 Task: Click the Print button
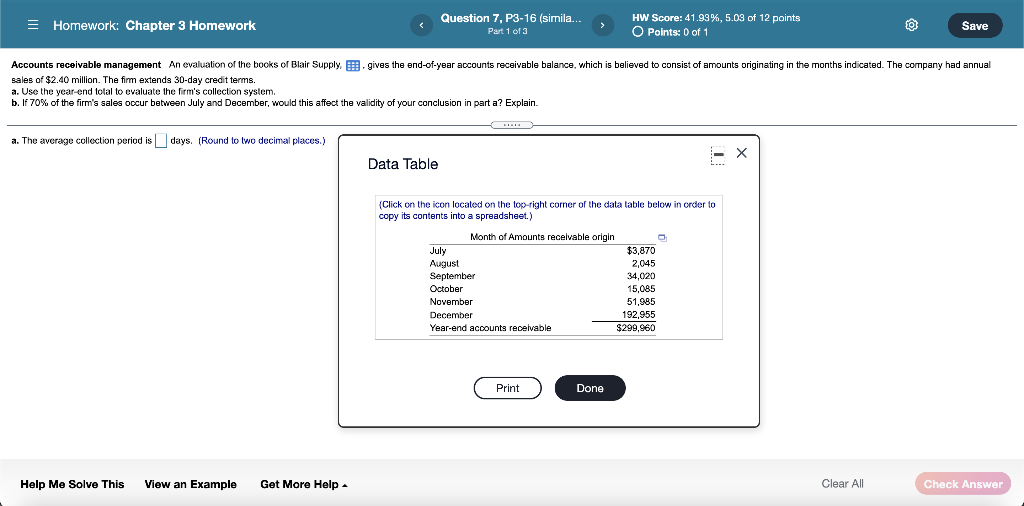(x=507, y=388)
